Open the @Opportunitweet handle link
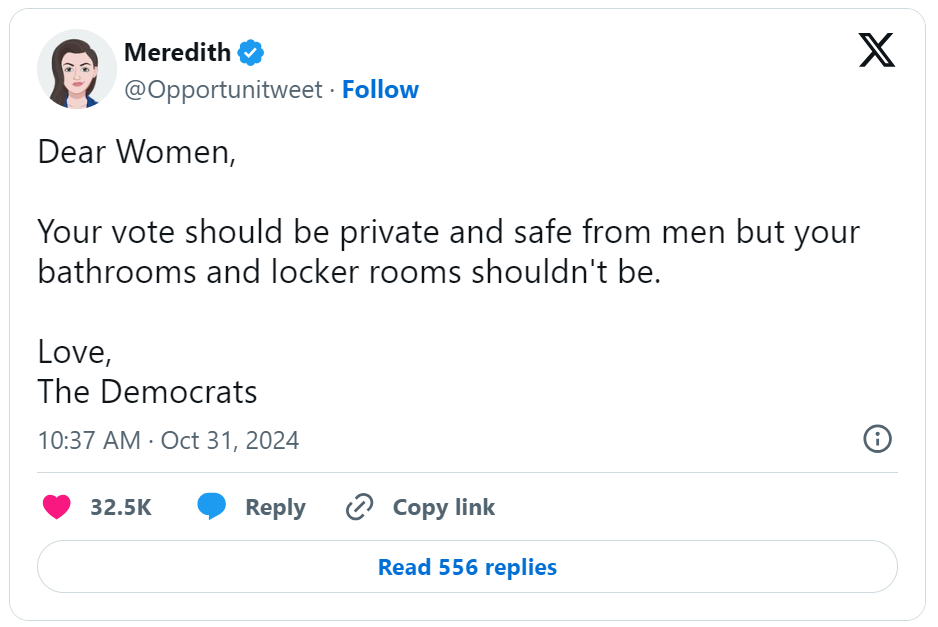The width and height of the screenshot is (938, 627). tap(223, 90)
